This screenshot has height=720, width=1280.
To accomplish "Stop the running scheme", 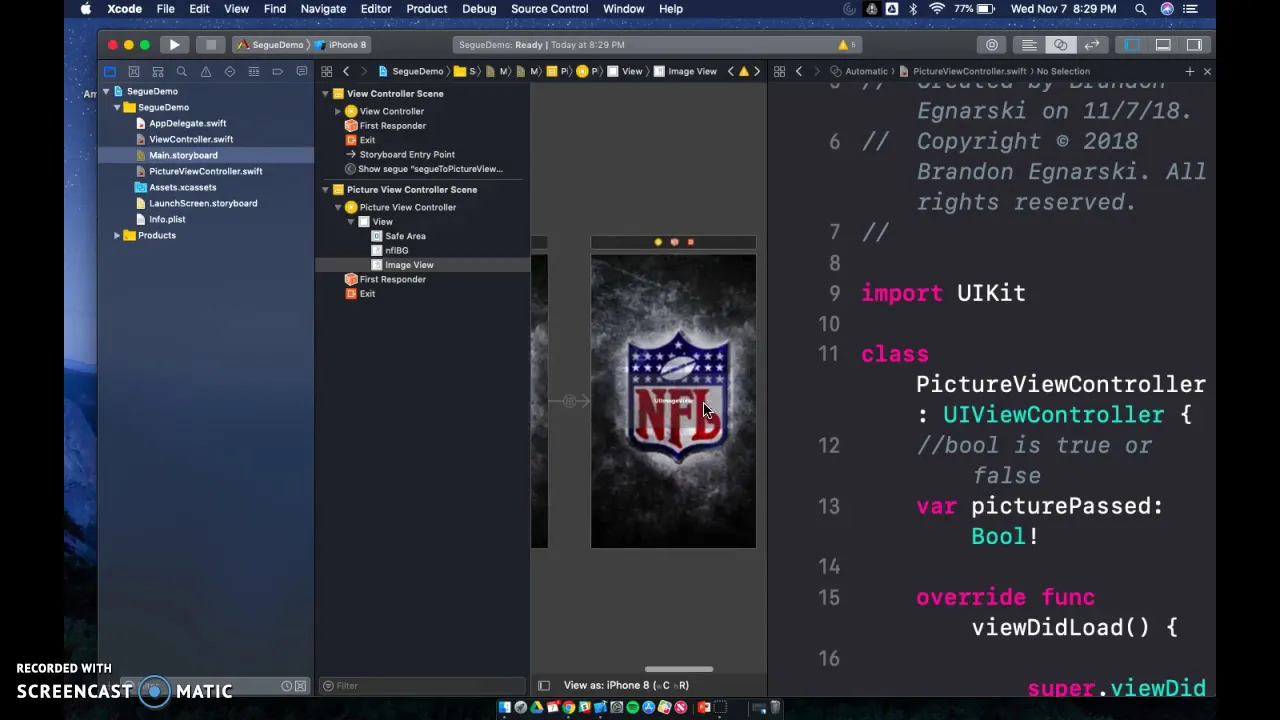I will pos(210,45).
